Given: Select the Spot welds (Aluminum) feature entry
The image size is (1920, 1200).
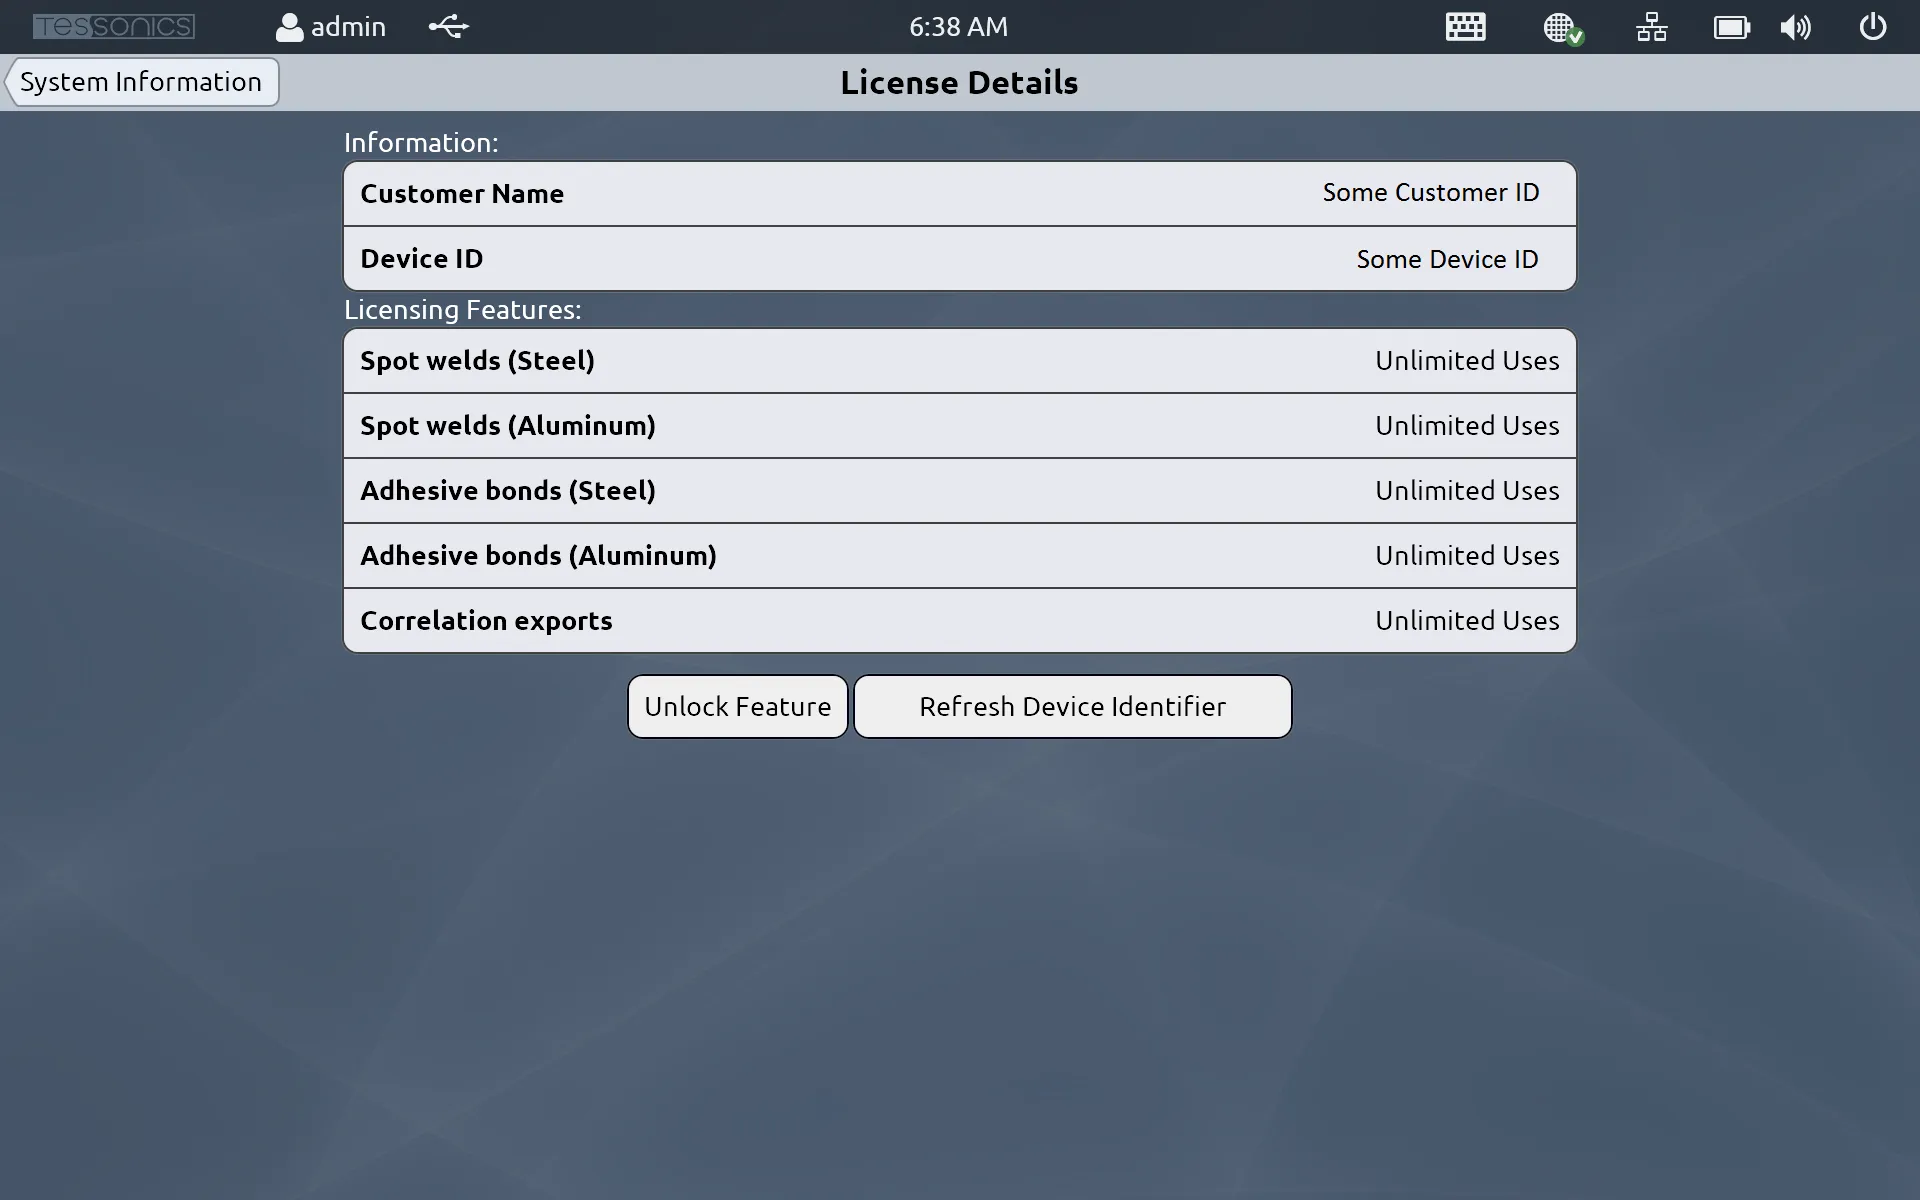Looking at the screenshot, I should [x=958, y=425].
